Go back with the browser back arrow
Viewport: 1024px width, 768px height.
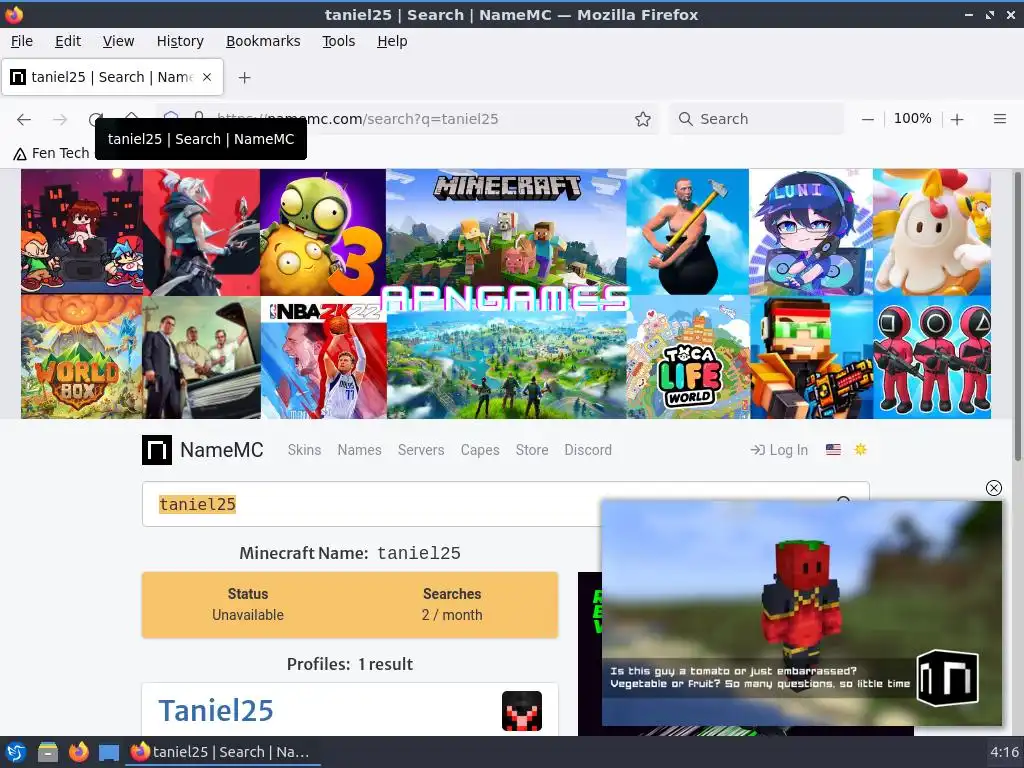point(24,119)
